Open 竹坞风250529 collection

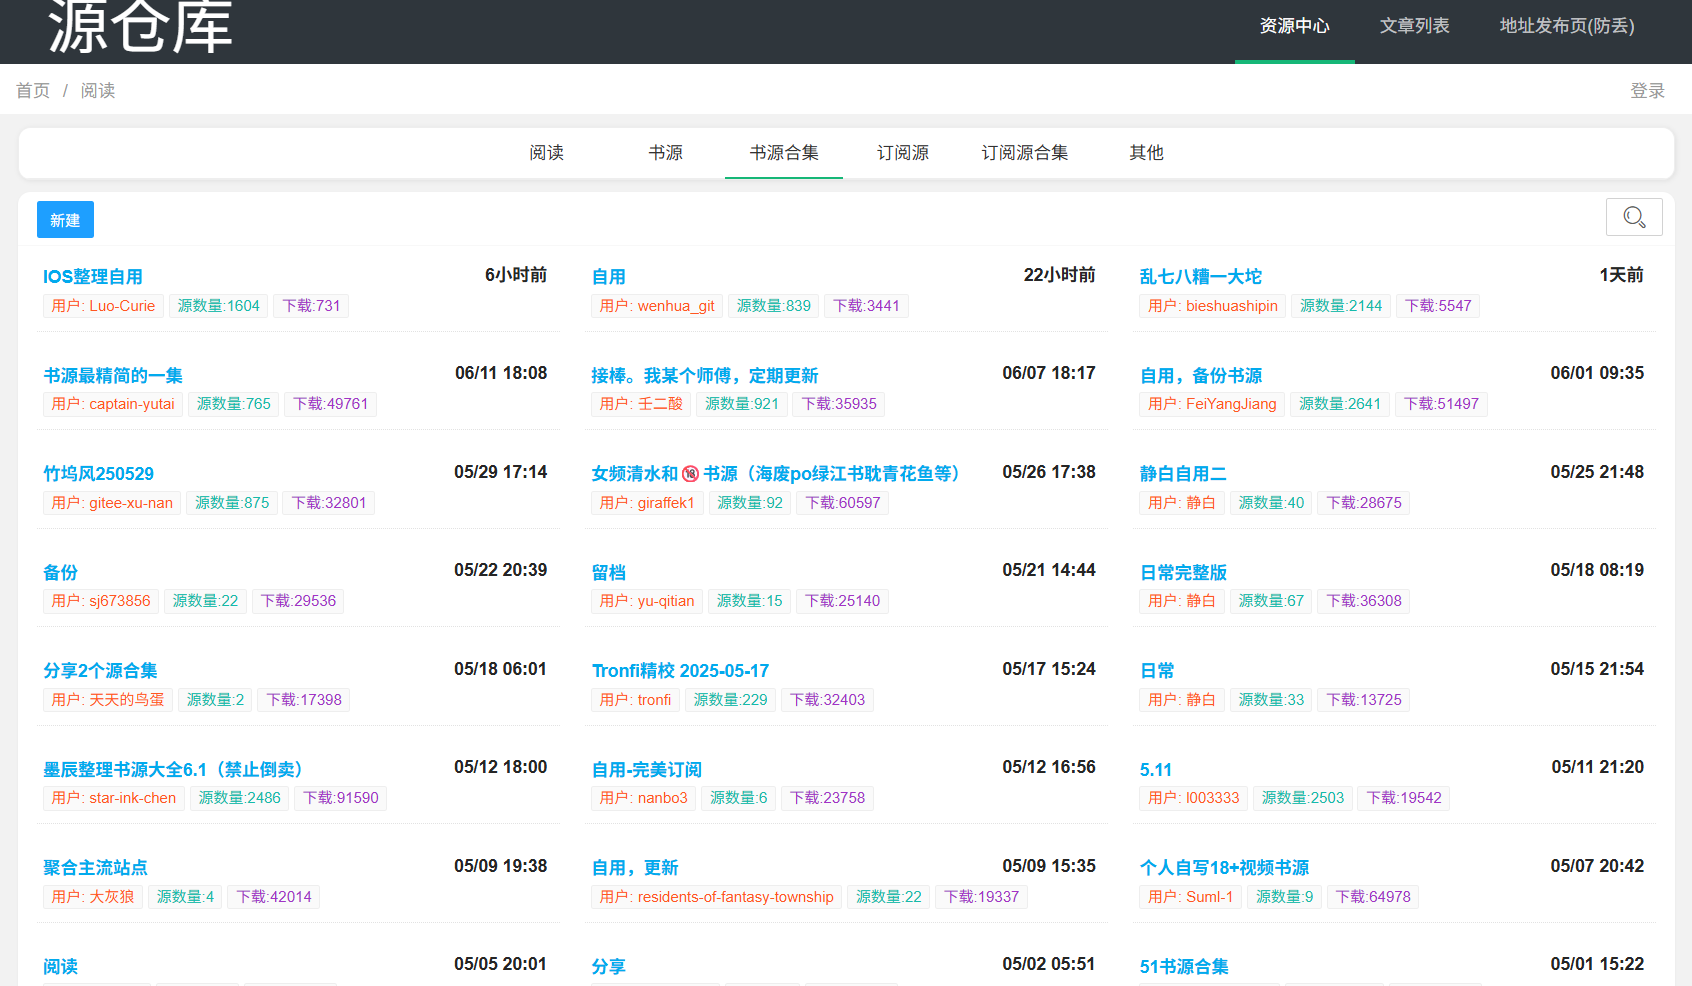click(x=98, y=474)
